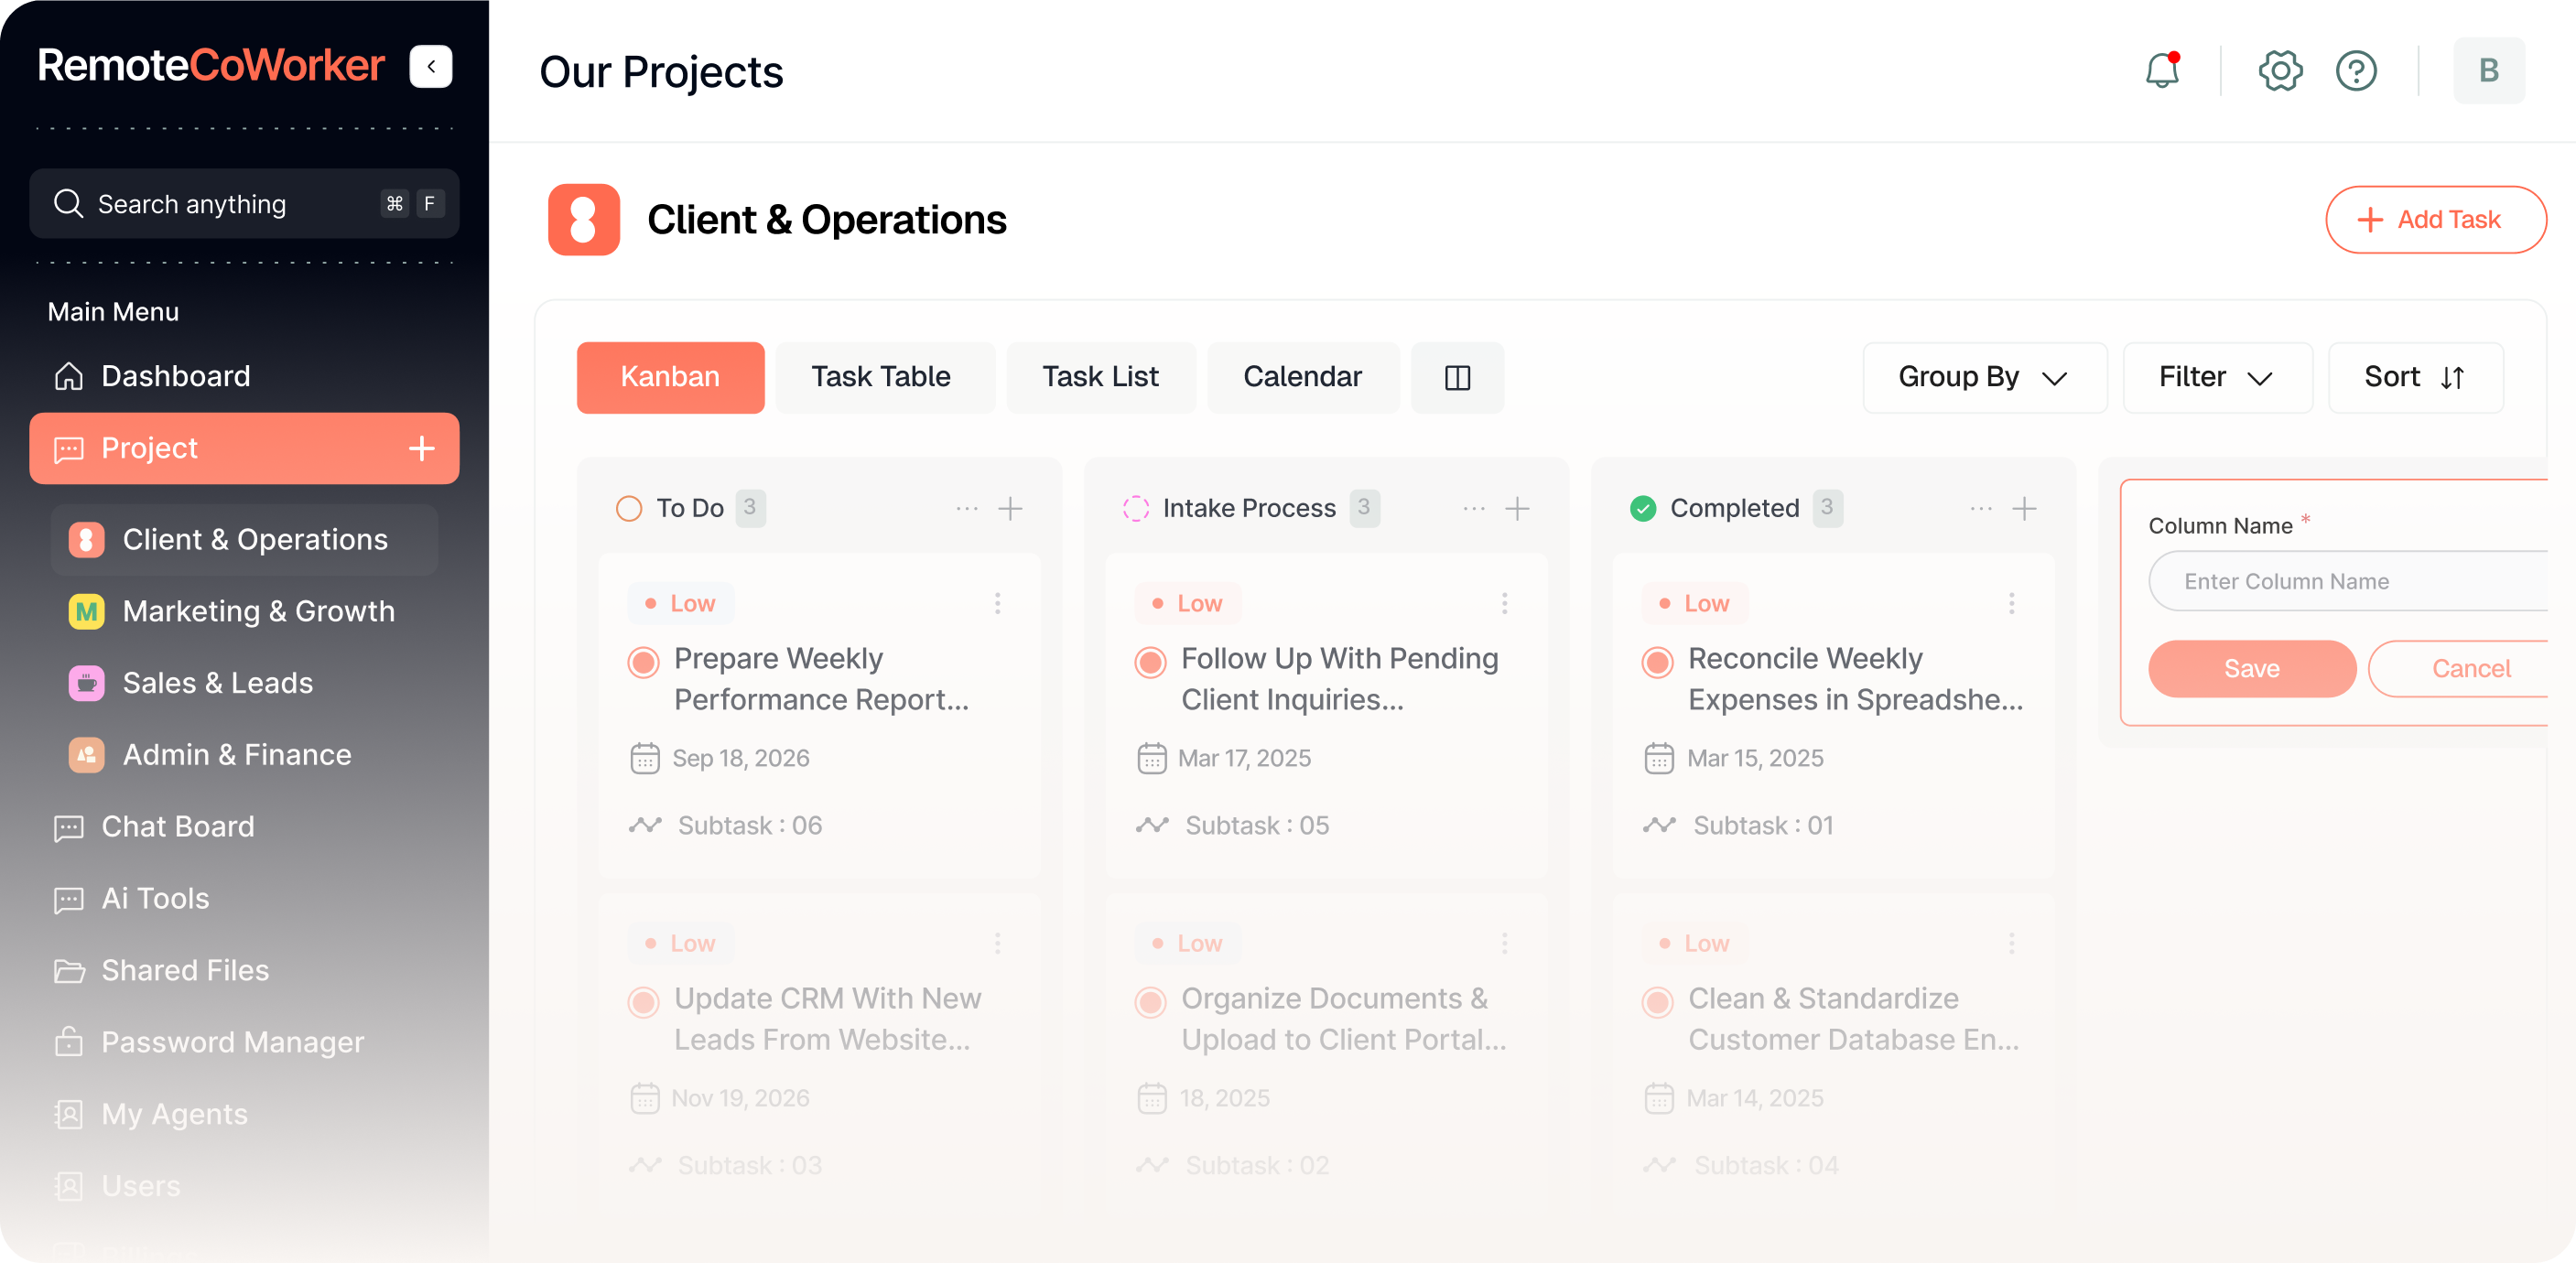2576x1263 pixels.
Task: Open the Filter dropdown
Action: pyautogui.click(x=2216, y=377)
